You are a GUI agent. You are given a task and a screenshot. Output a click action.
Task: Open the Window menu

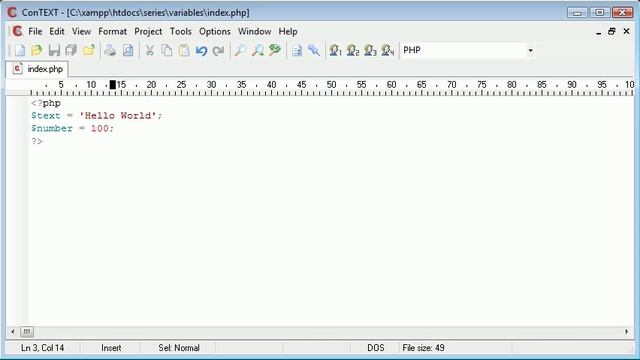(x=254, y=31)
